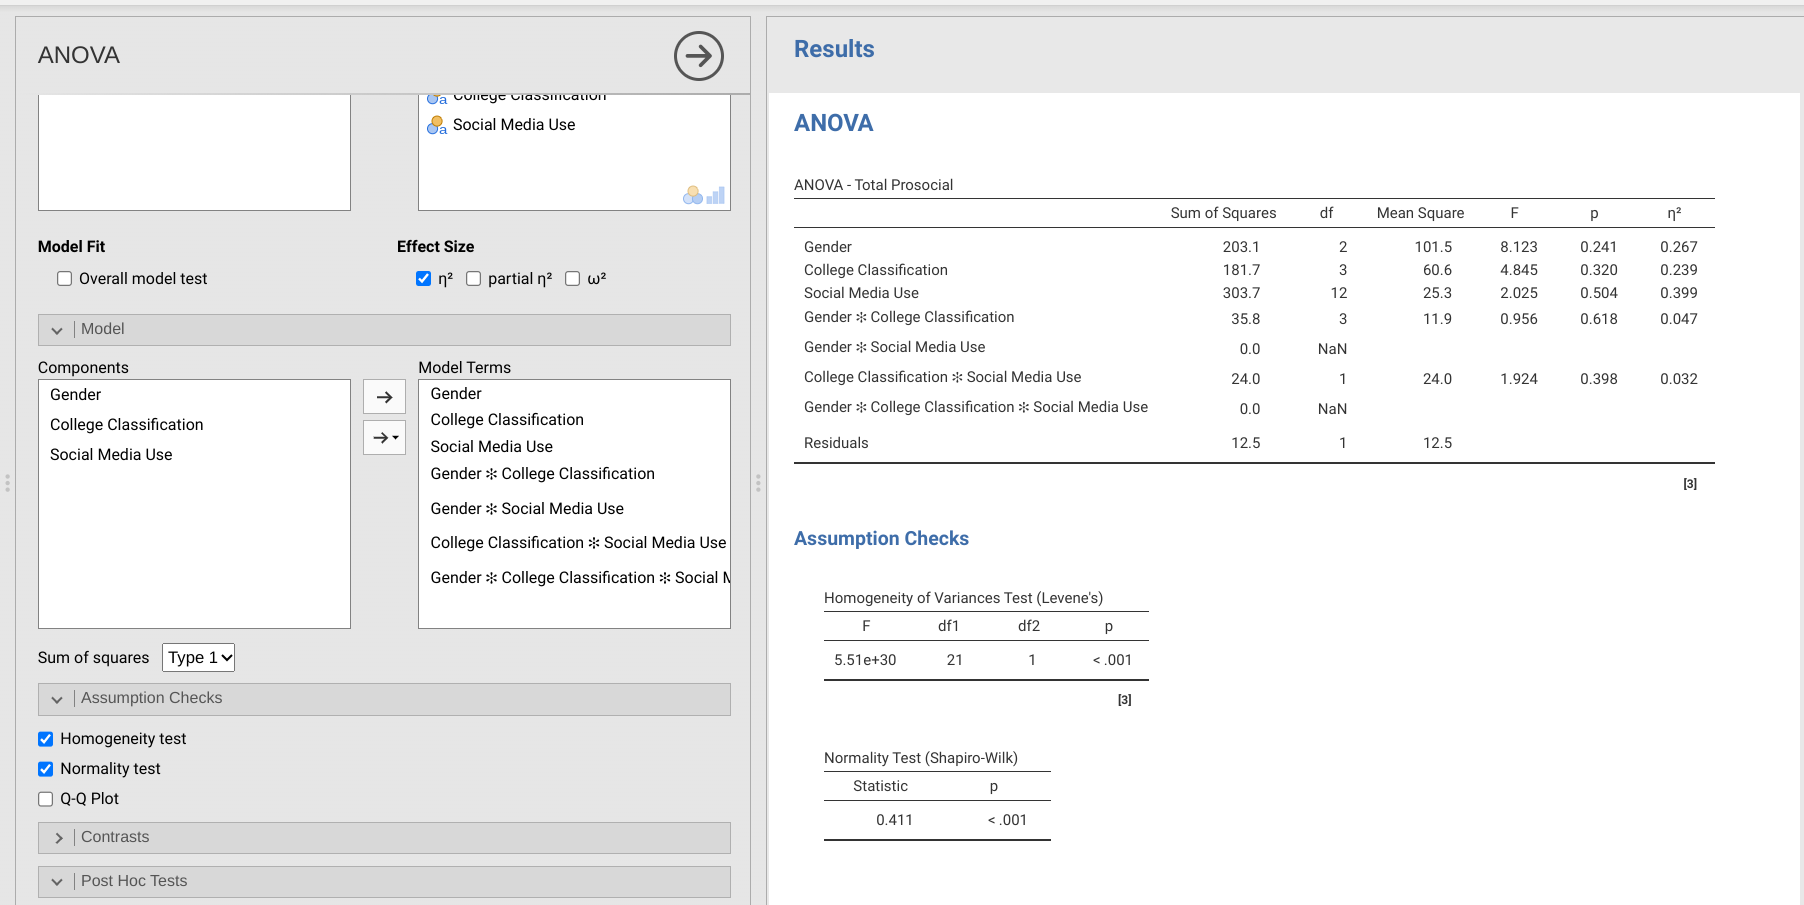Click the ANOVA results heading
The image size is (1804, 905).
[834, 123]
